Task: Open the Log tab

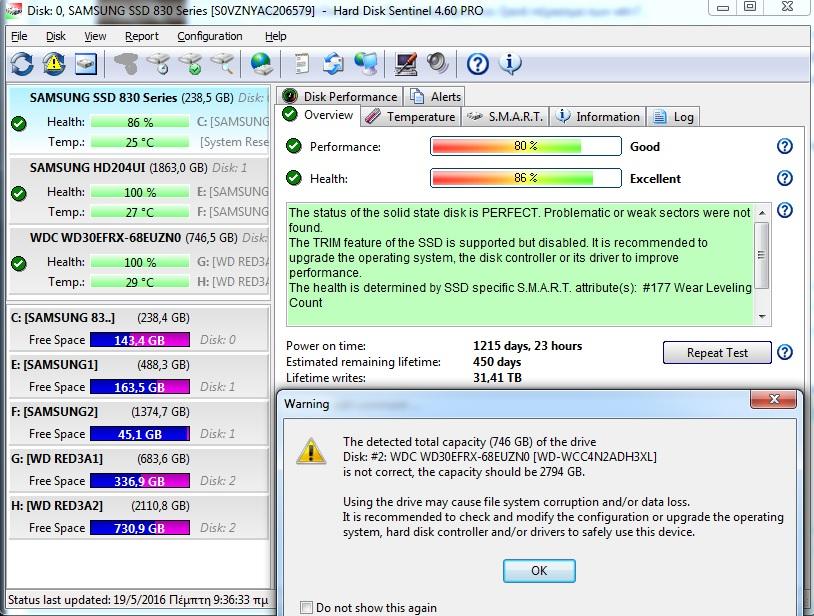Action: pyautogui.click(x=673, y=117)
